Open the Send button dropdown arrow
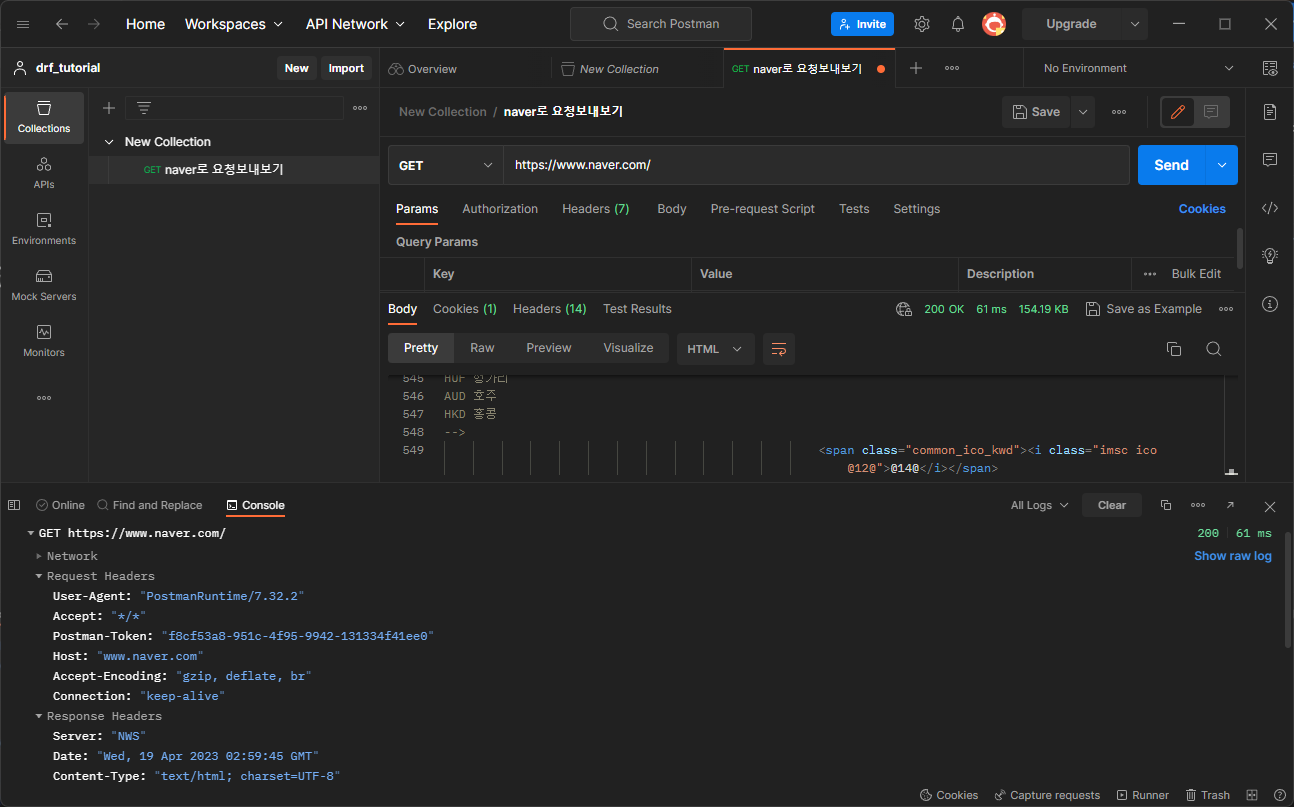 pyautogui.click(x=1222, y=165)
